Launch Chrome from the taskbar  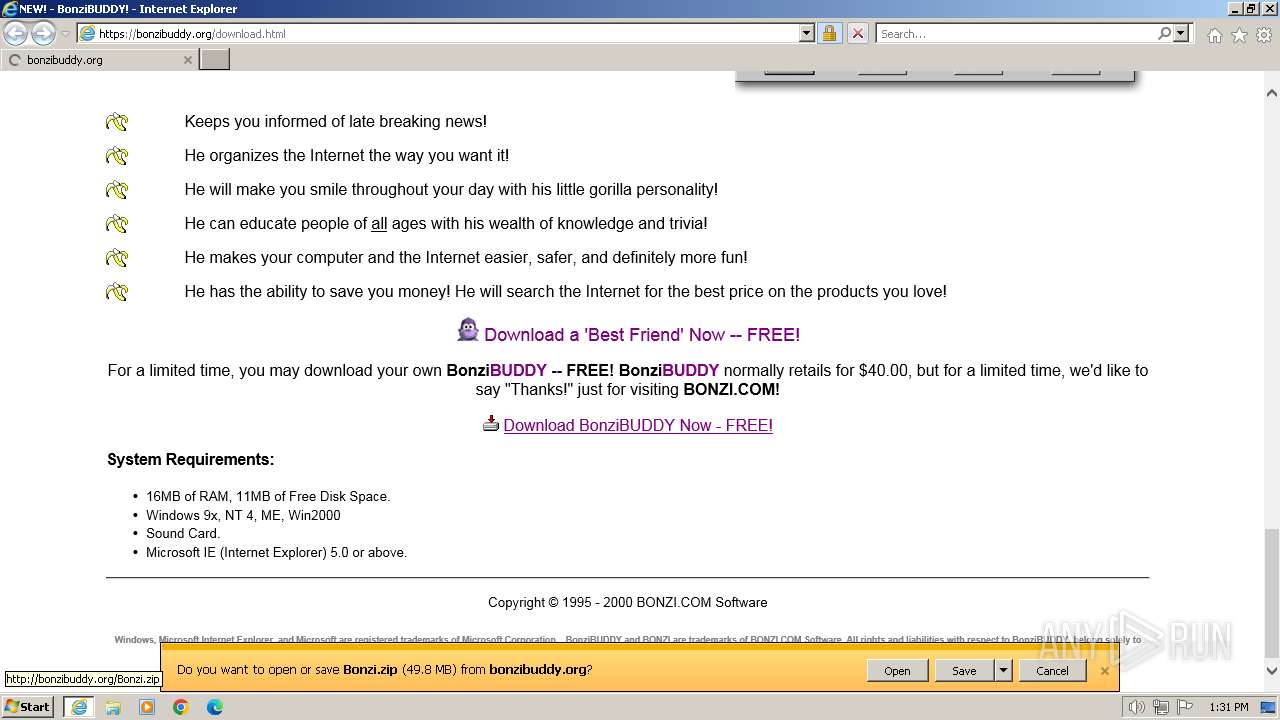tap(181, 707)
